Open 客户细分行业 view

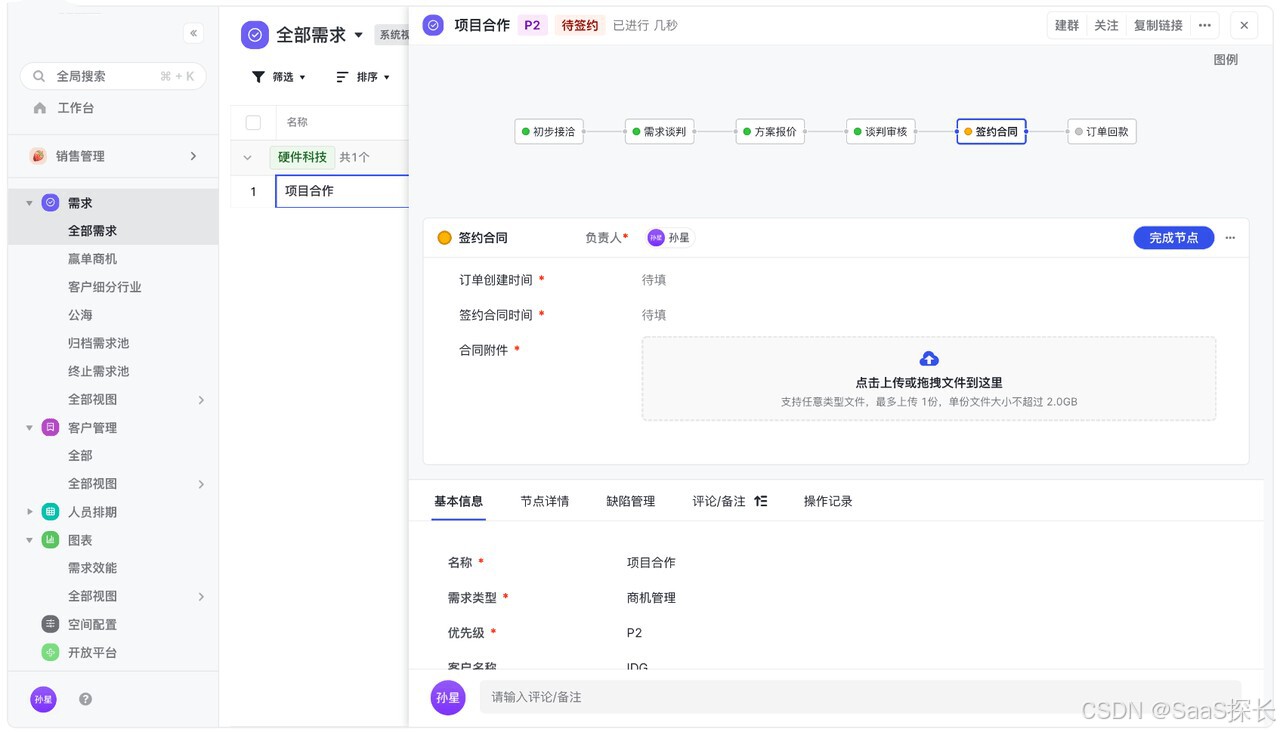(105, 287)
